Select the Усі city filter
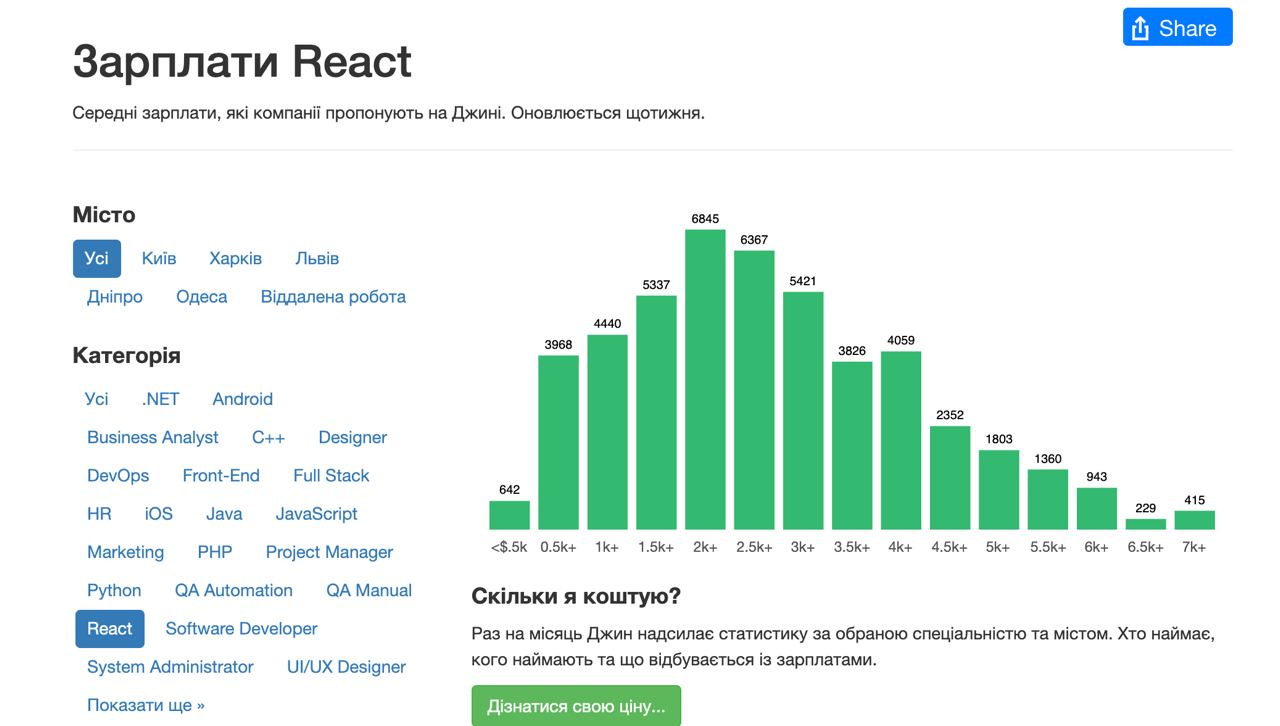 click(97, 258)
